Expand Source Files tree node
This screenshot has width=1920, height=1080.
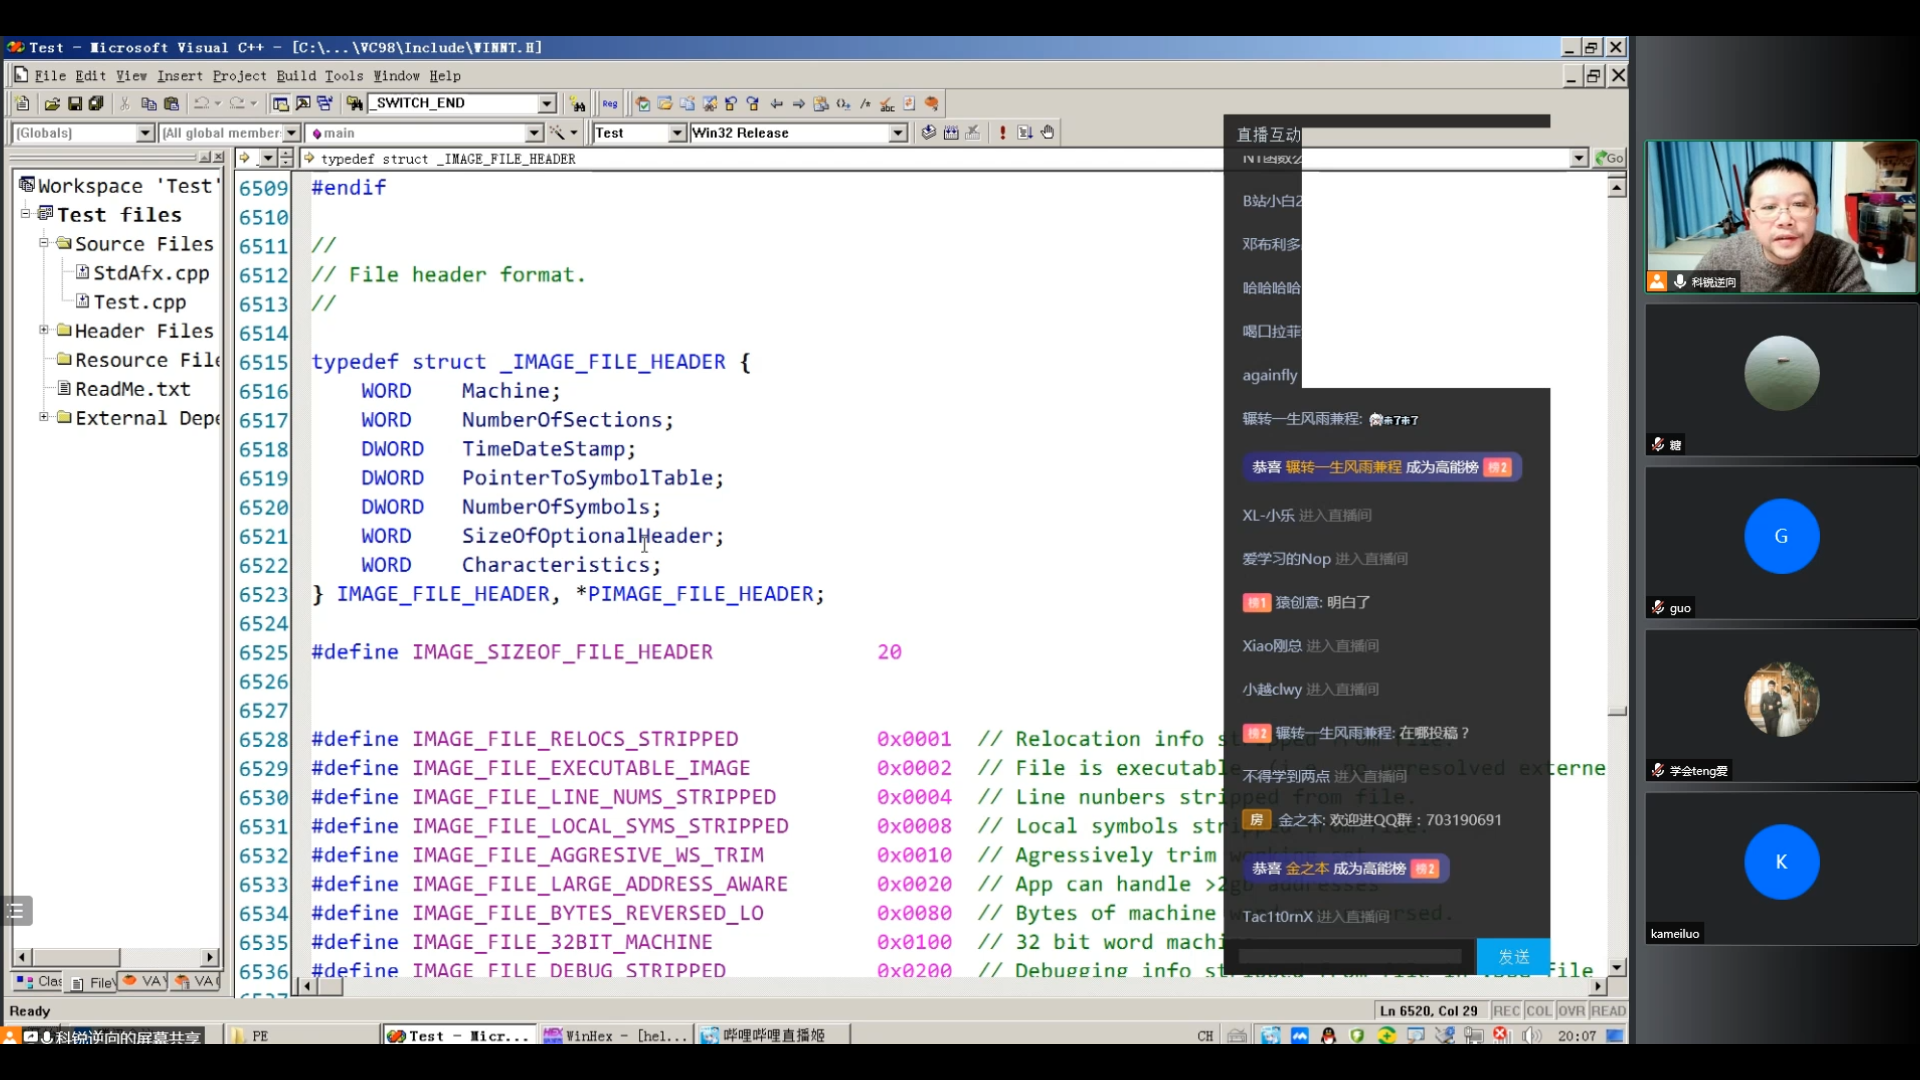tap(45, 243)
